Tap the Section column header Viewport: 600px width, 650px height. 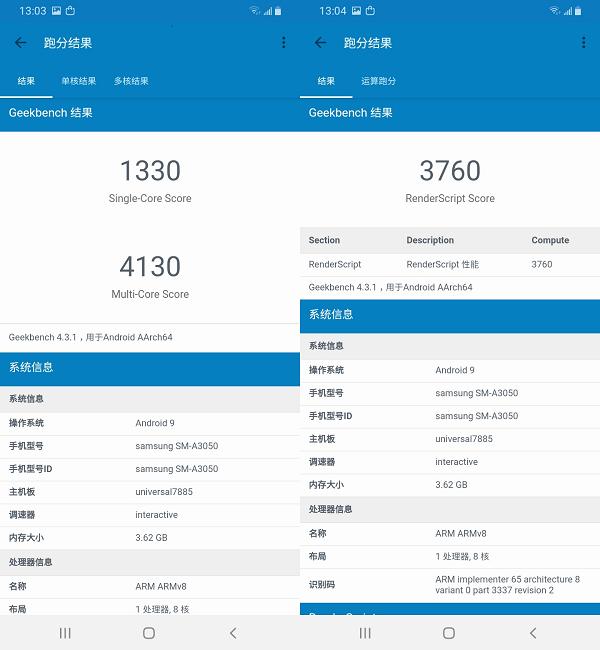pos(324,240)
